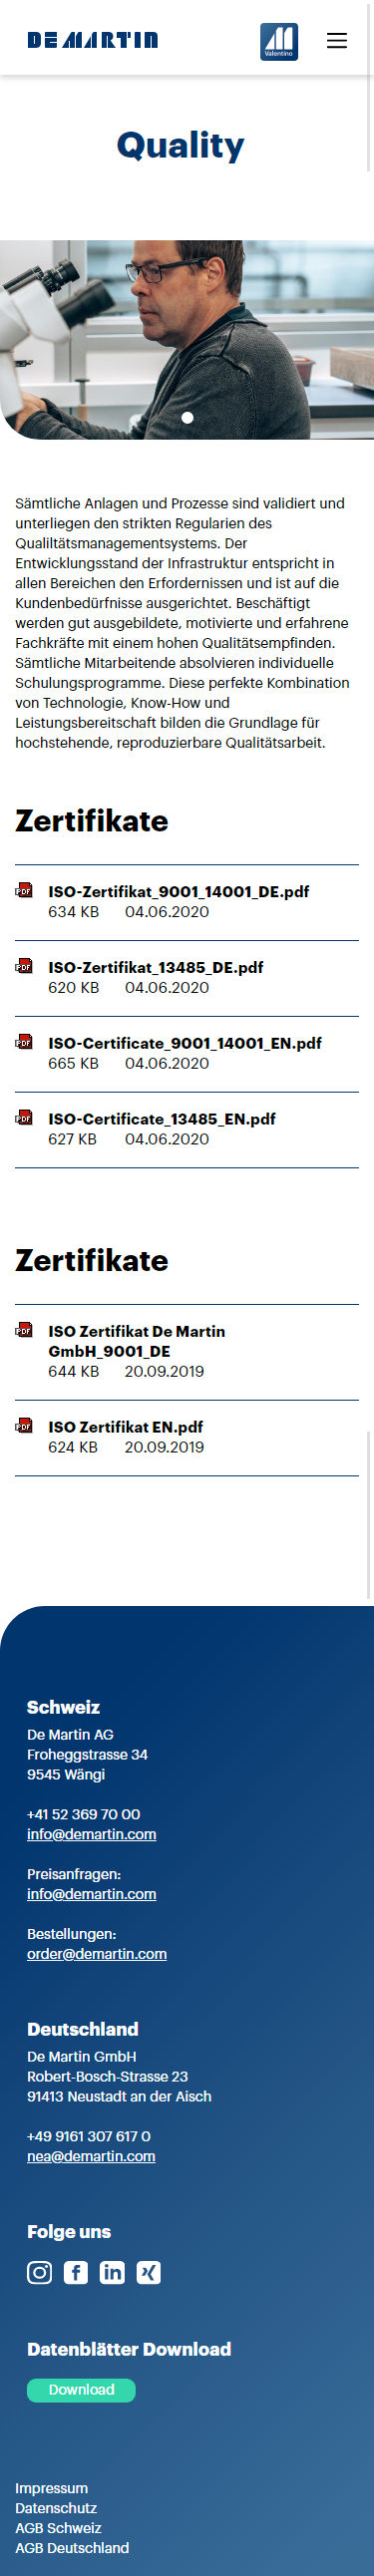Open ISO-Certificate_9001_14001_EN.pdf
The image size is (374, 2576).
(185, 1043)
